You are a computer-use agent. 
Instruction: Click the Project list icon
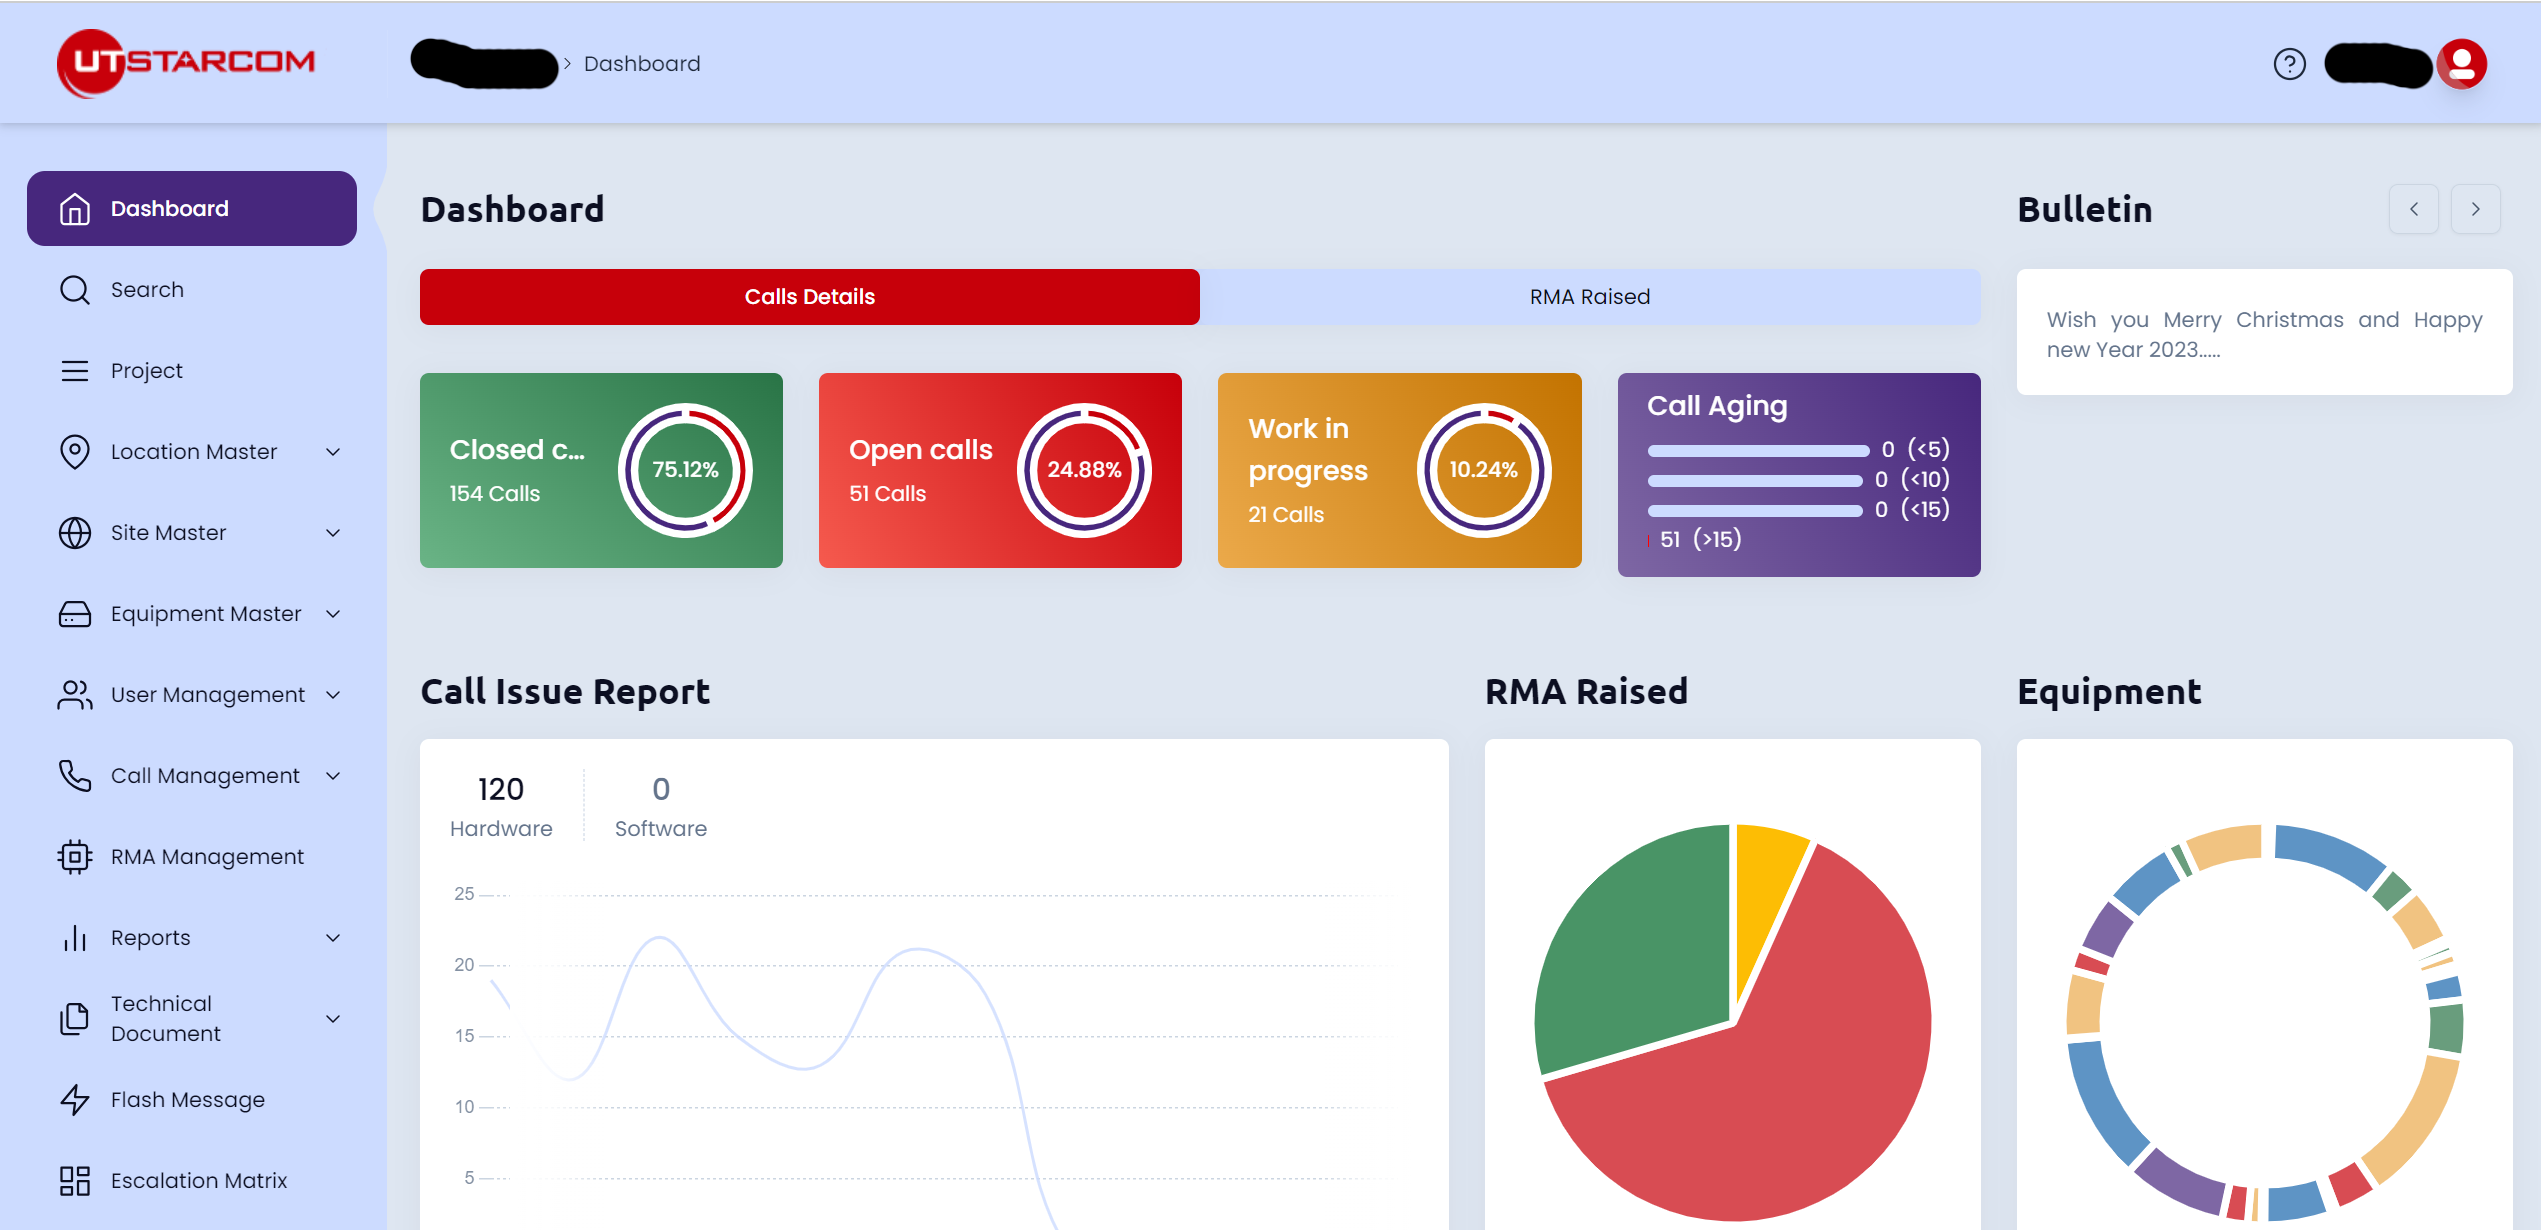[x=75, y=371]
